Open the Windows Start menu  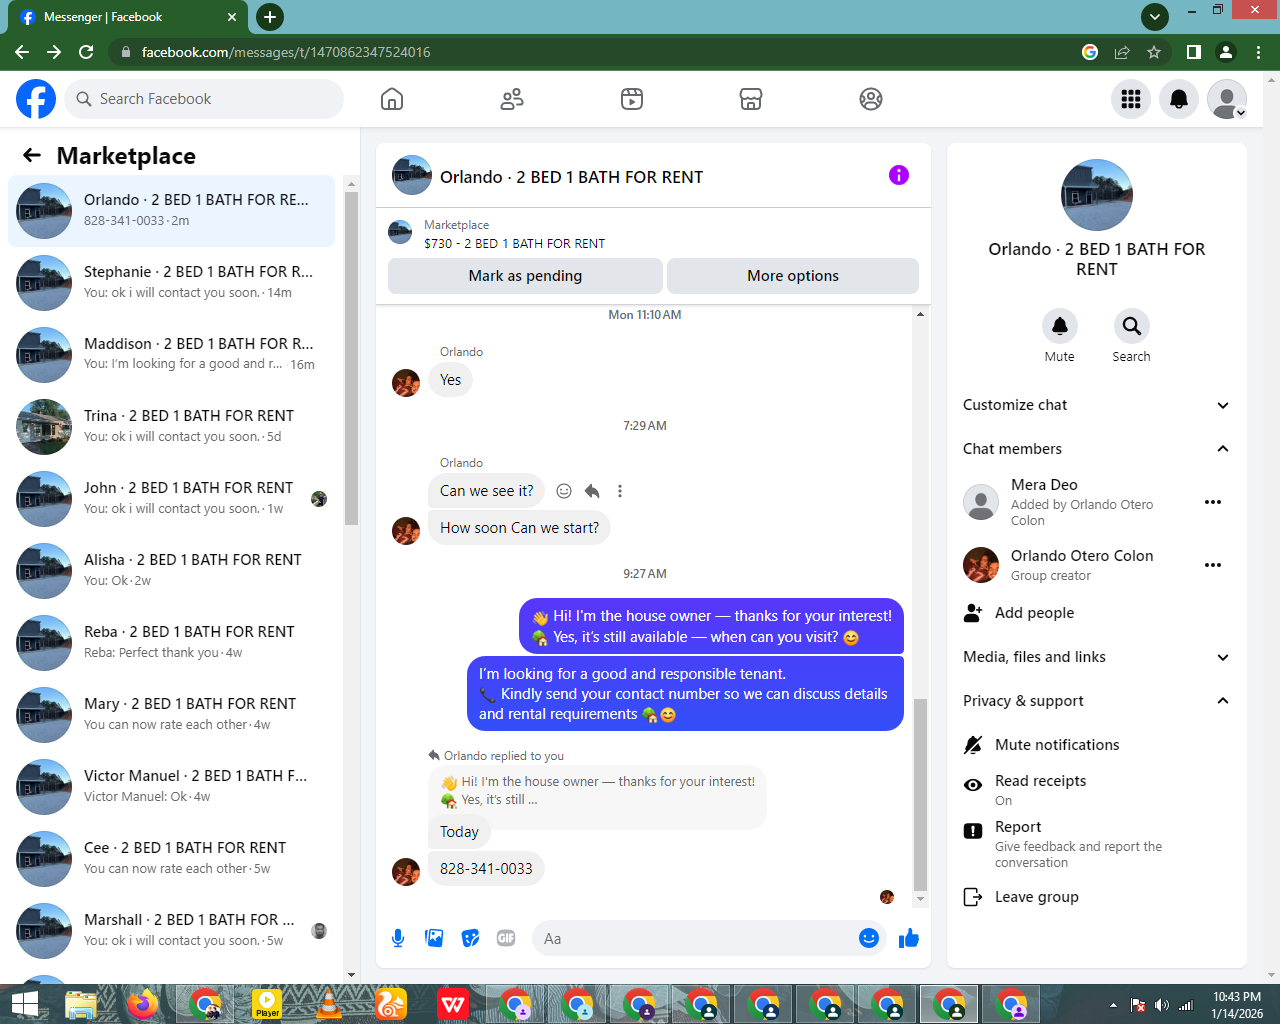coord(25,1004)
